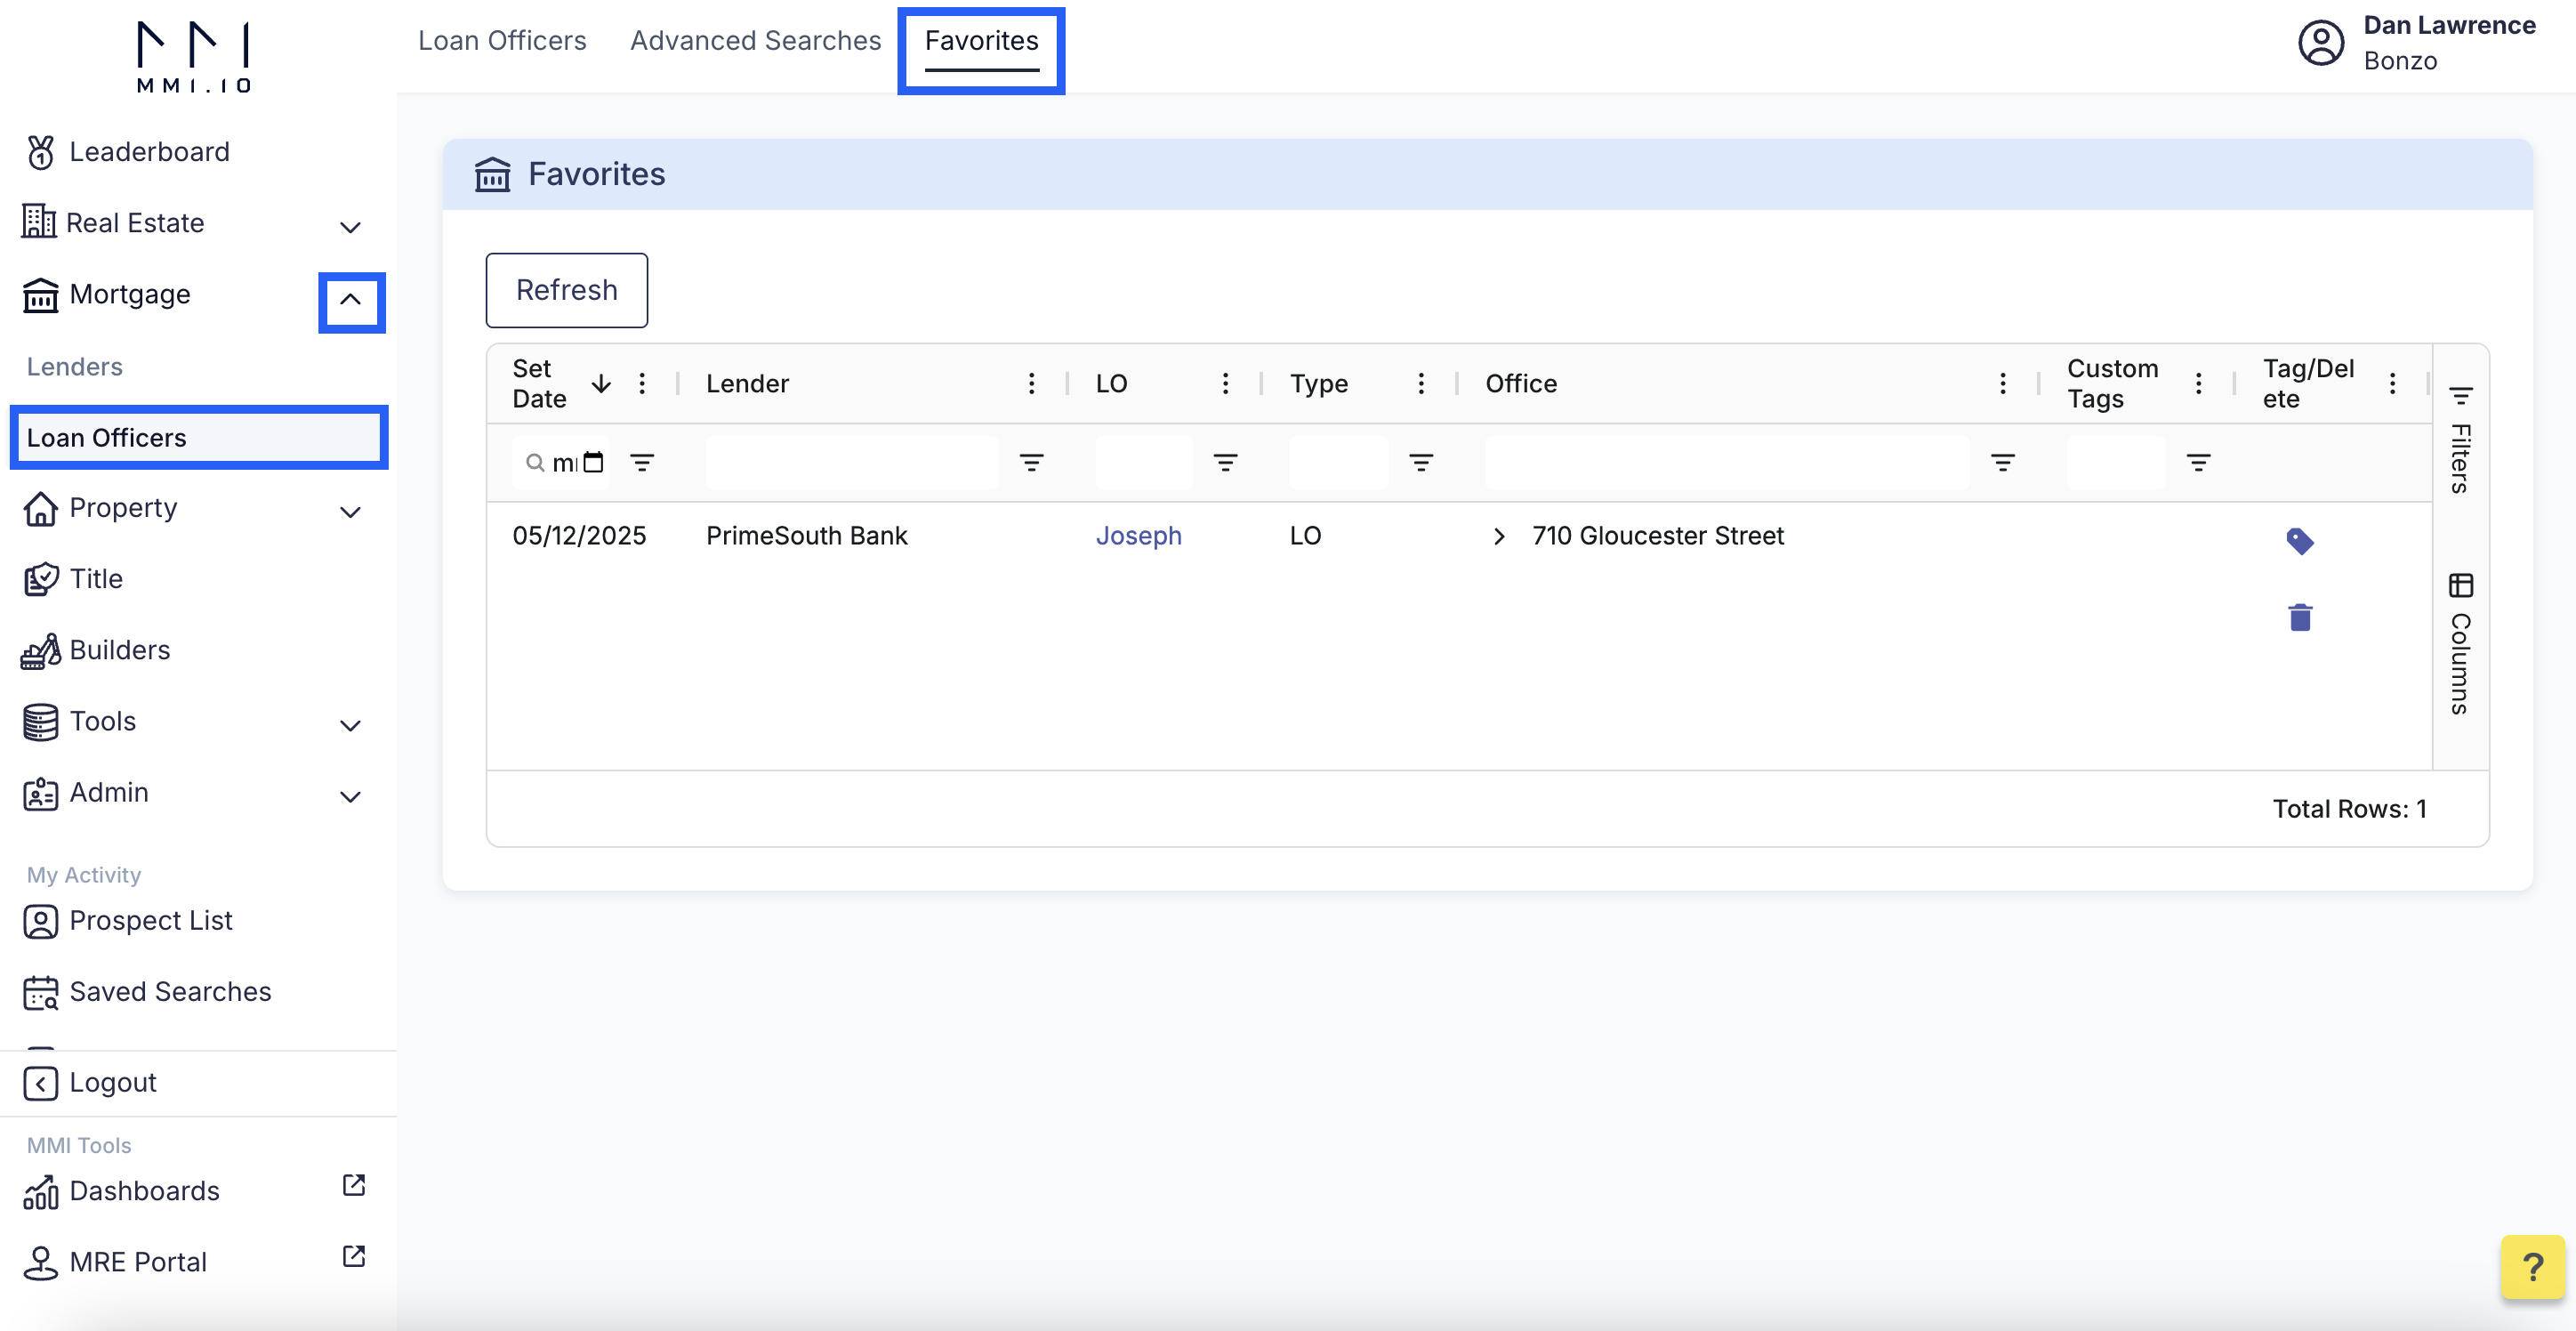Expand the 710 Gloucester Street office row

[1498, 536]
